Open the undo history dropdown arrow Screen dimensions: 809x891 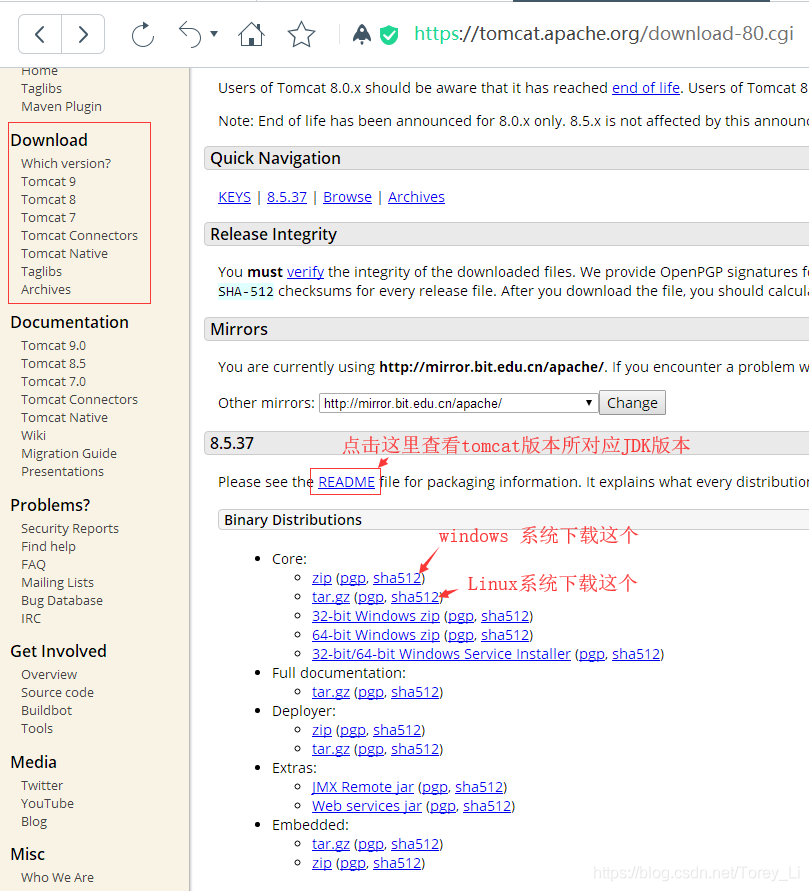coord(214,34)
